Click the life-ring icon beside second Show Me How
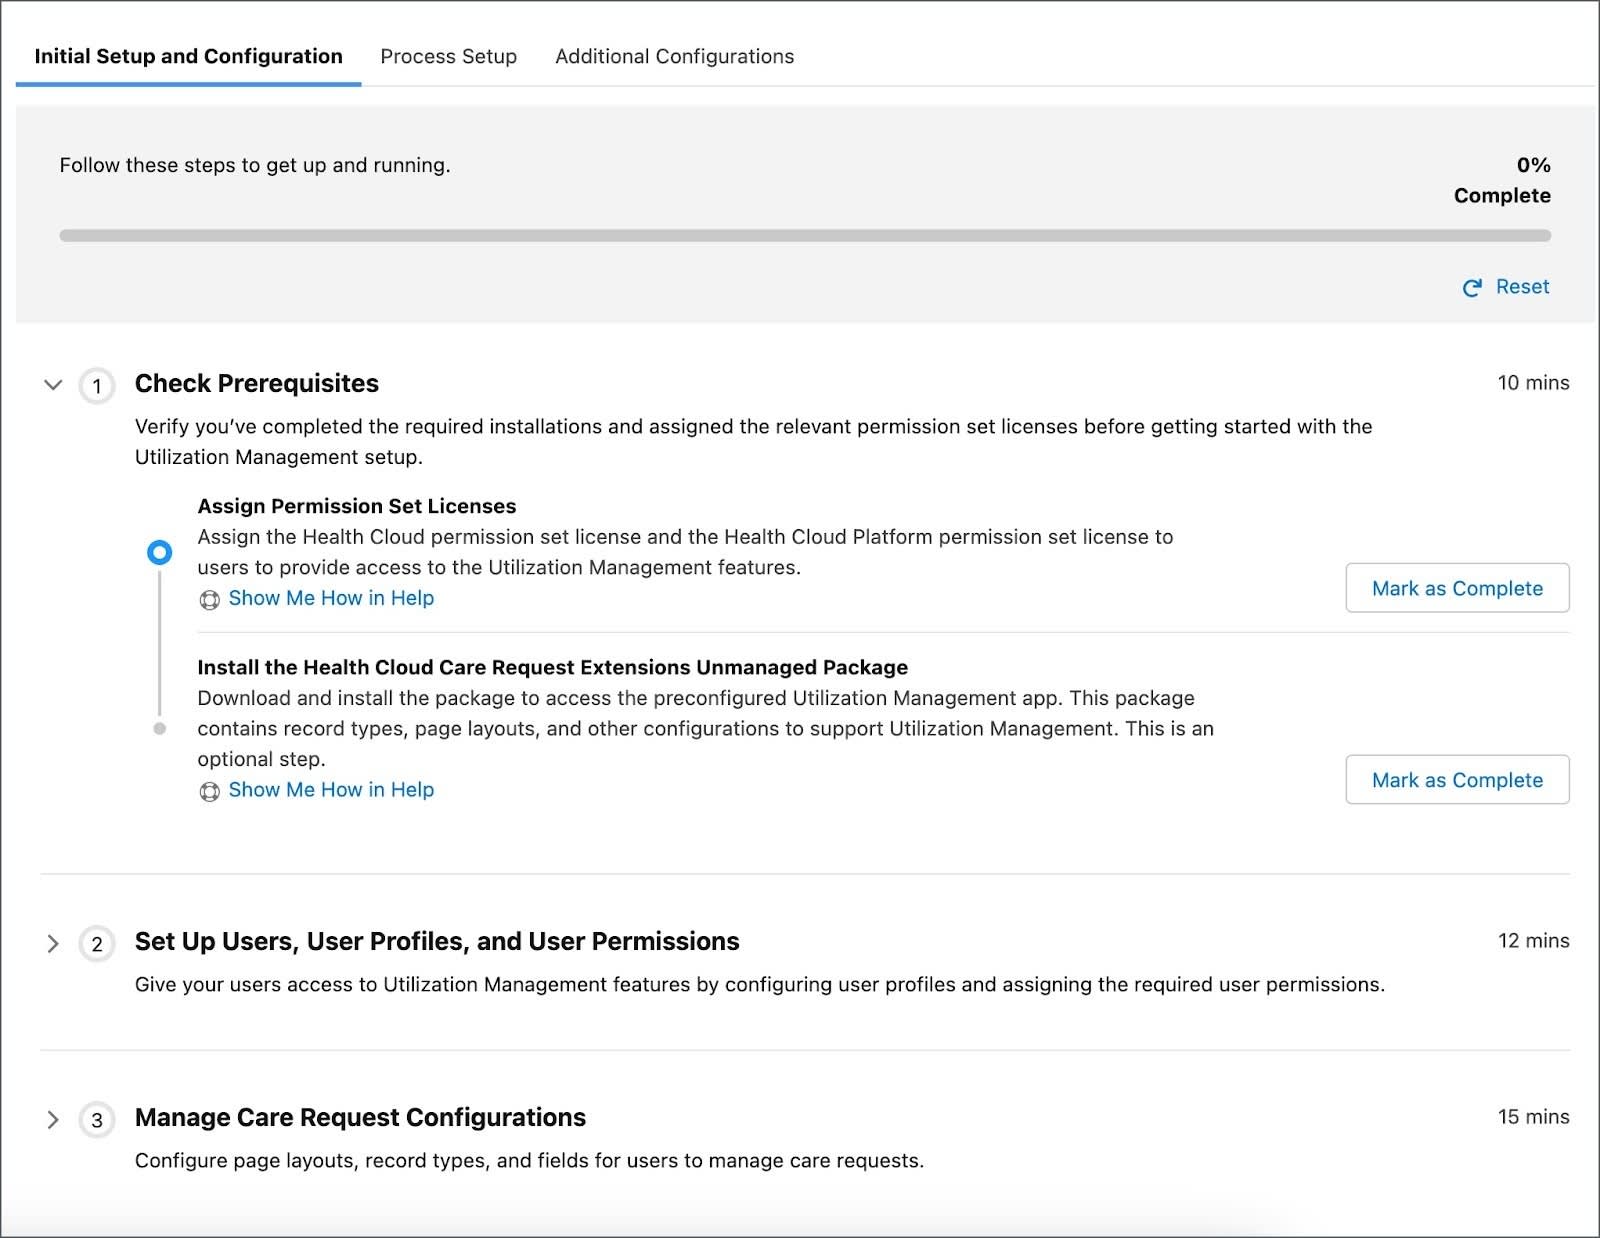Screen dimensions: 1600x1238 point(209,790)
